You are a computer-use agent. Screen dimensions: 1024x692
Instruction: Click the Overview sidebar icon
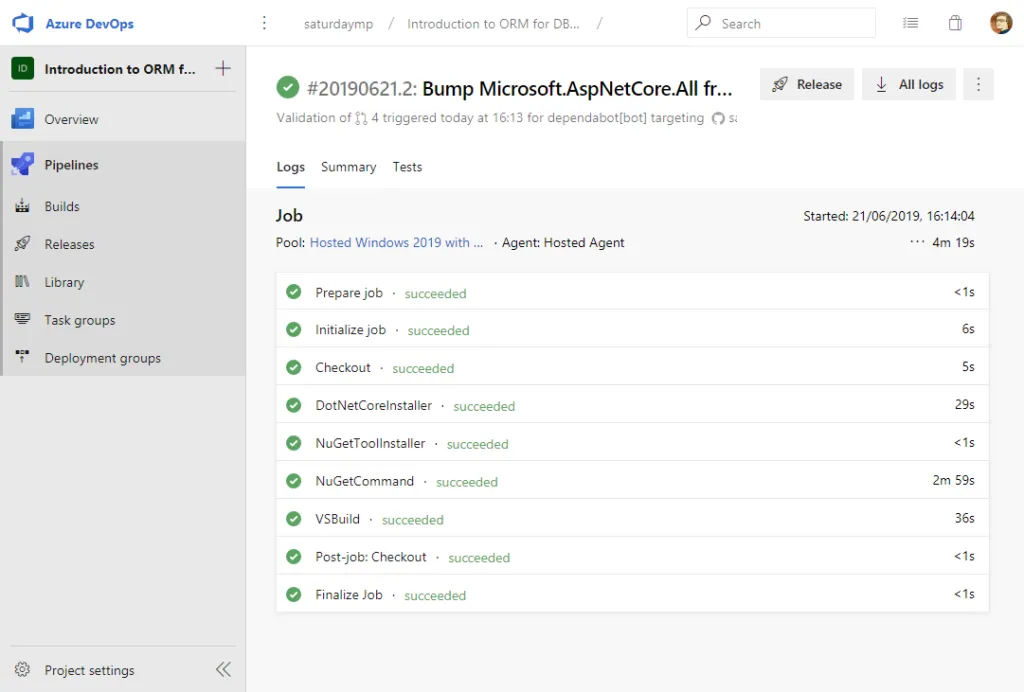click(23, 119)
